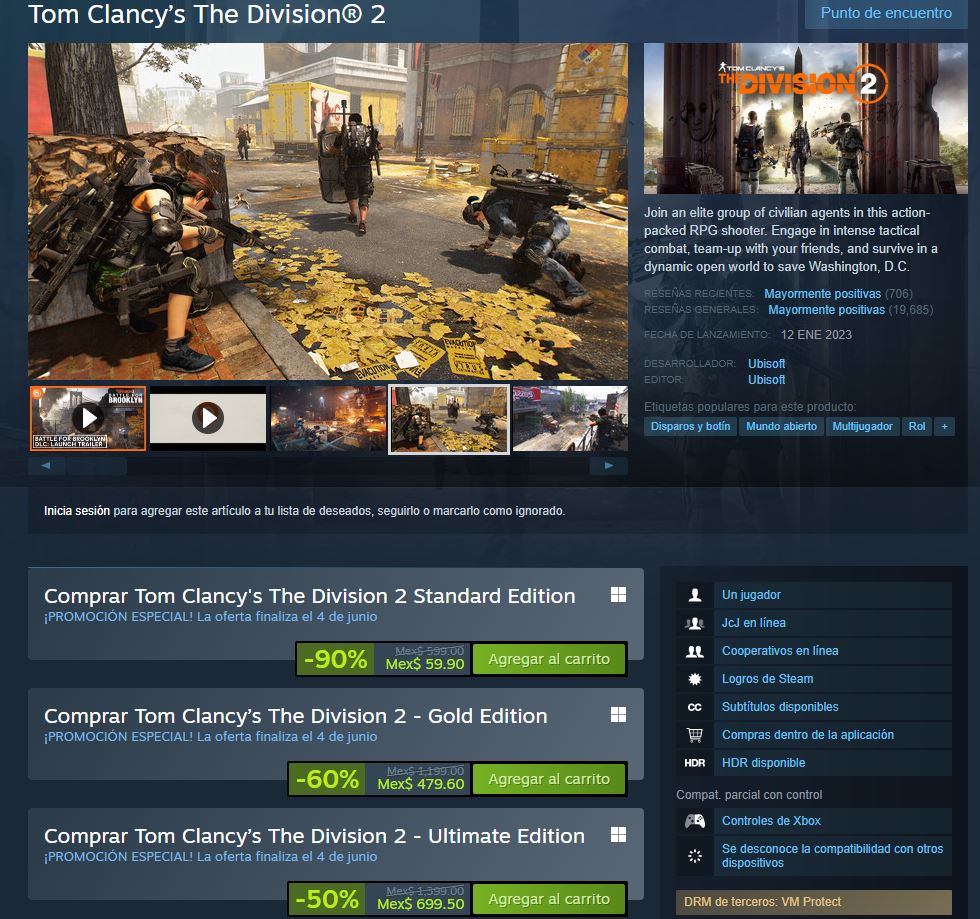
Task: Click the Windows icon on Standard Edition
Action: (x=618, y=595)
